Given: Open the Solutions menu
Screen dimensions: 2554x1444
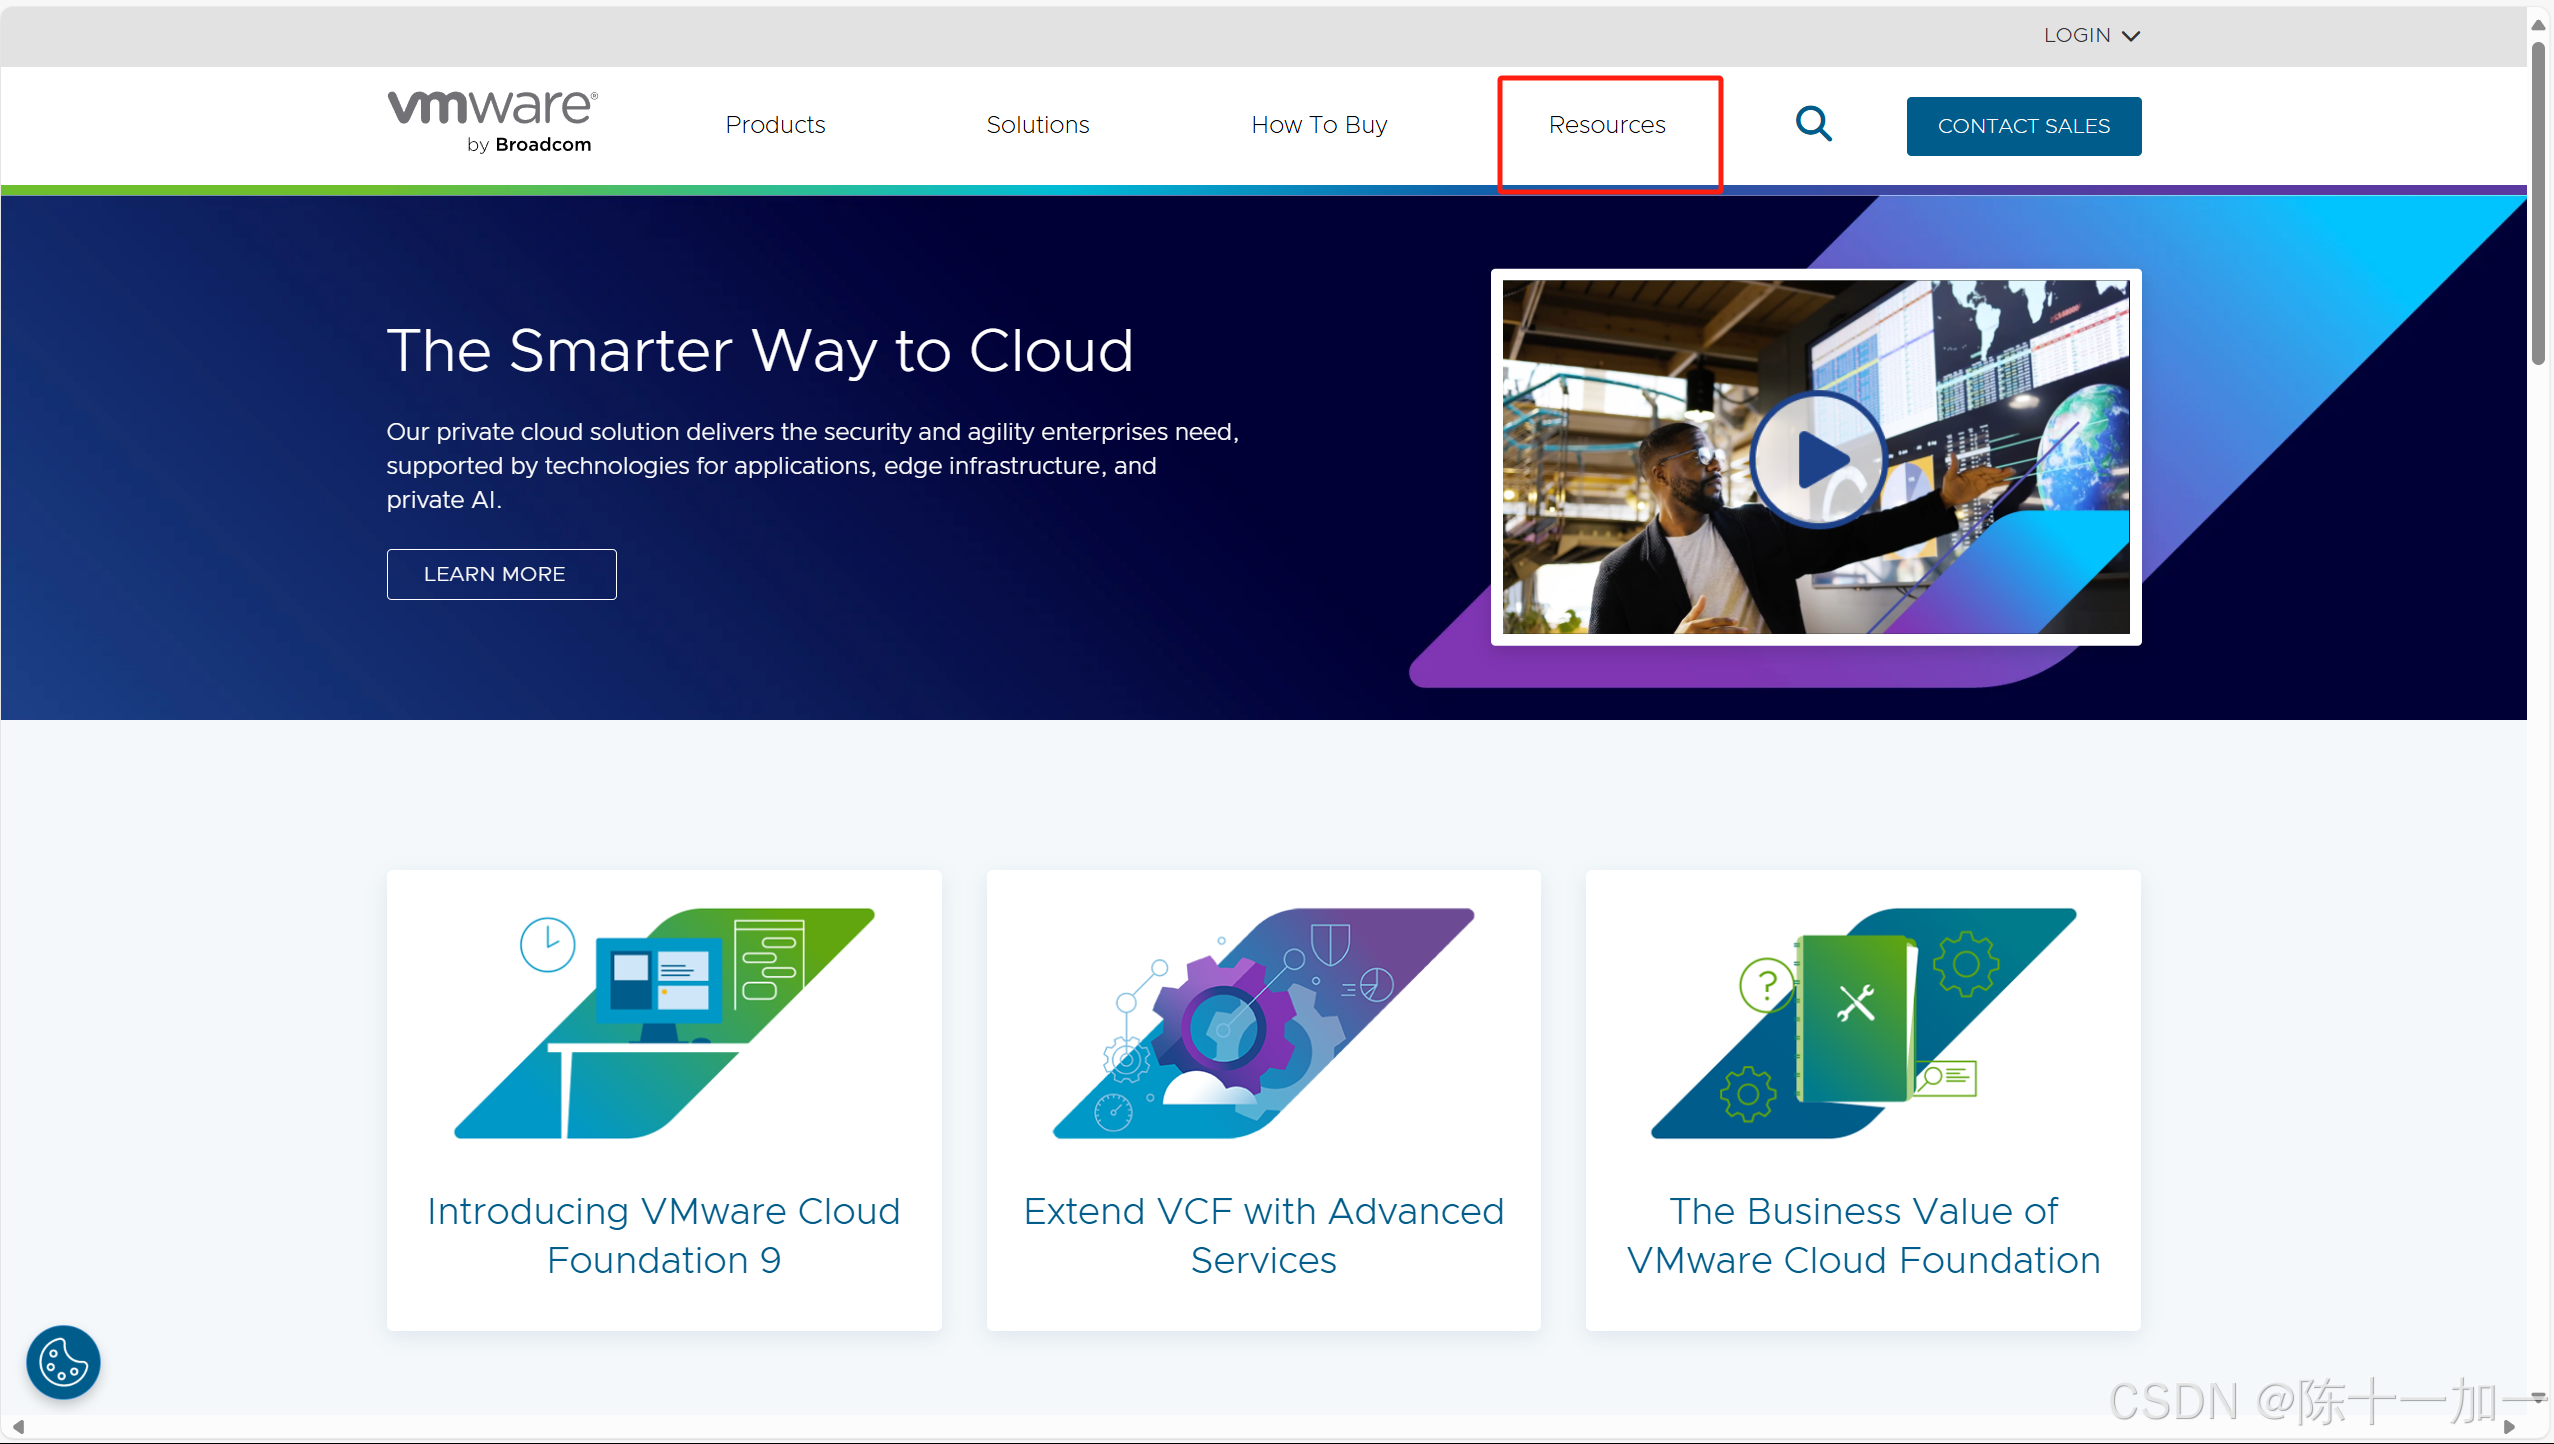Looking at the screenshot, I should (1037, 125).
